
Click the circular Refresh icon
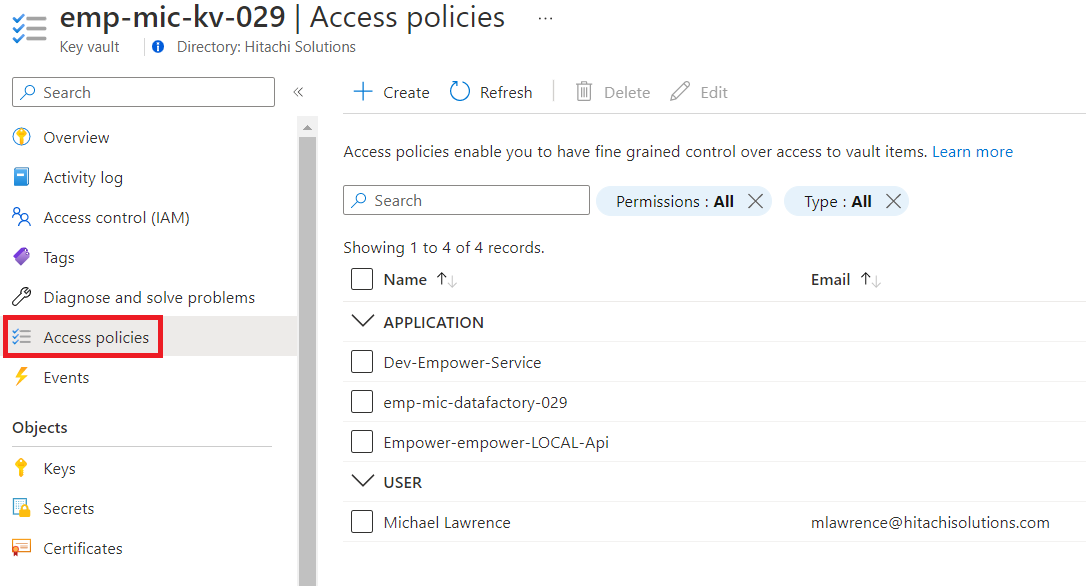click(x=460, y=91)
